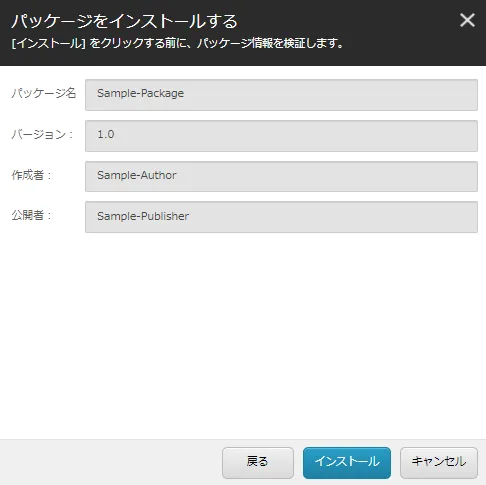Viewport: 486px width, 485px height.
Task: Select the バージョン field showing 1.0
Action: (x=281, y=136)
